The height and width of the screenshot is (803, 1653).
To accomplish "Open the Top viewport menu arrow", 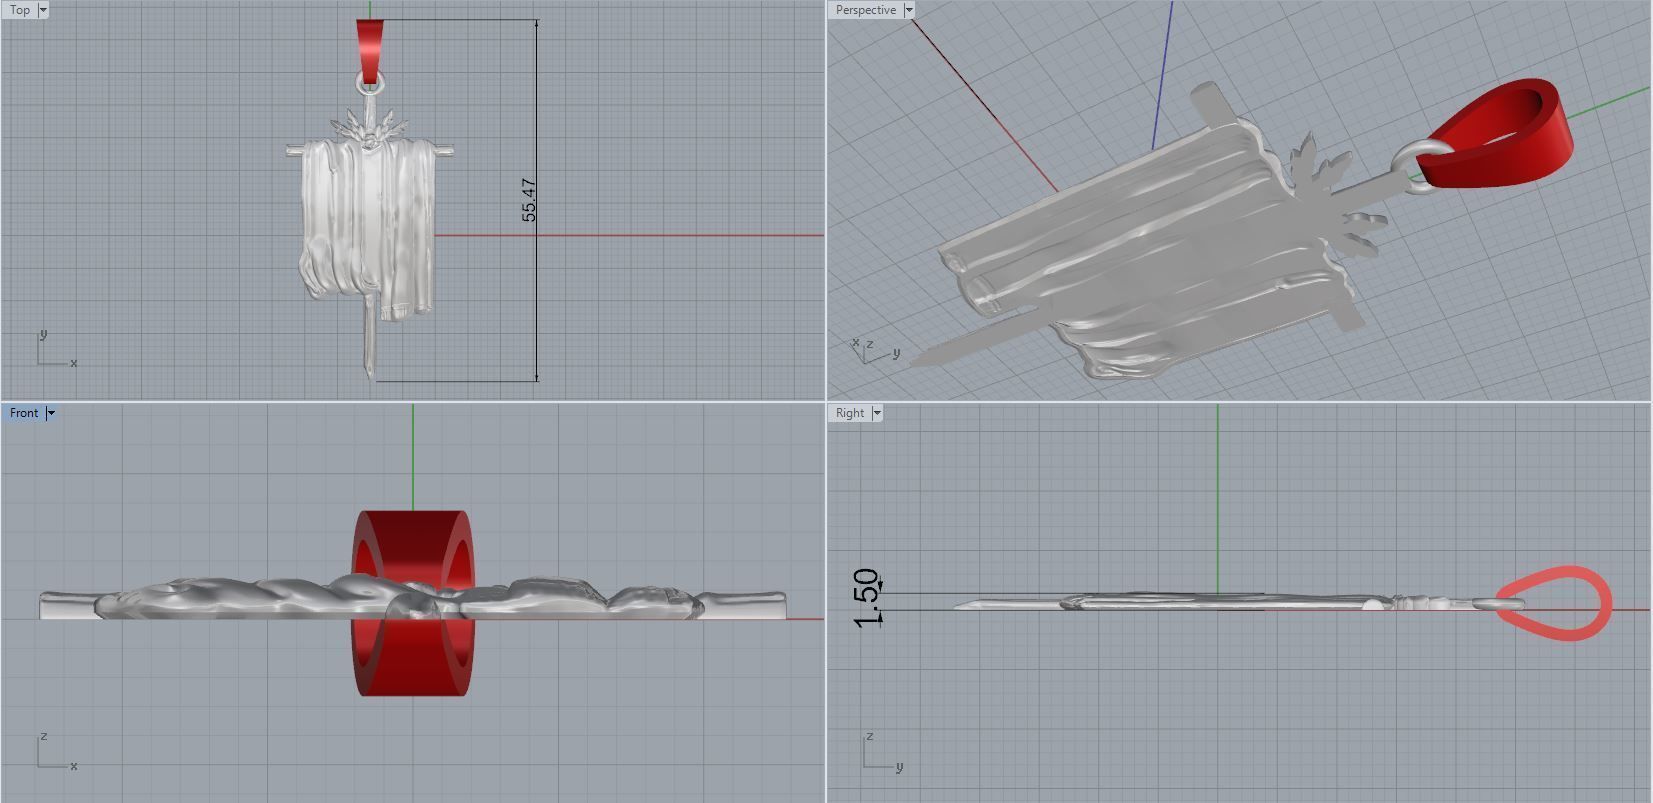I will pyautogui.click(x=43, y=10).
